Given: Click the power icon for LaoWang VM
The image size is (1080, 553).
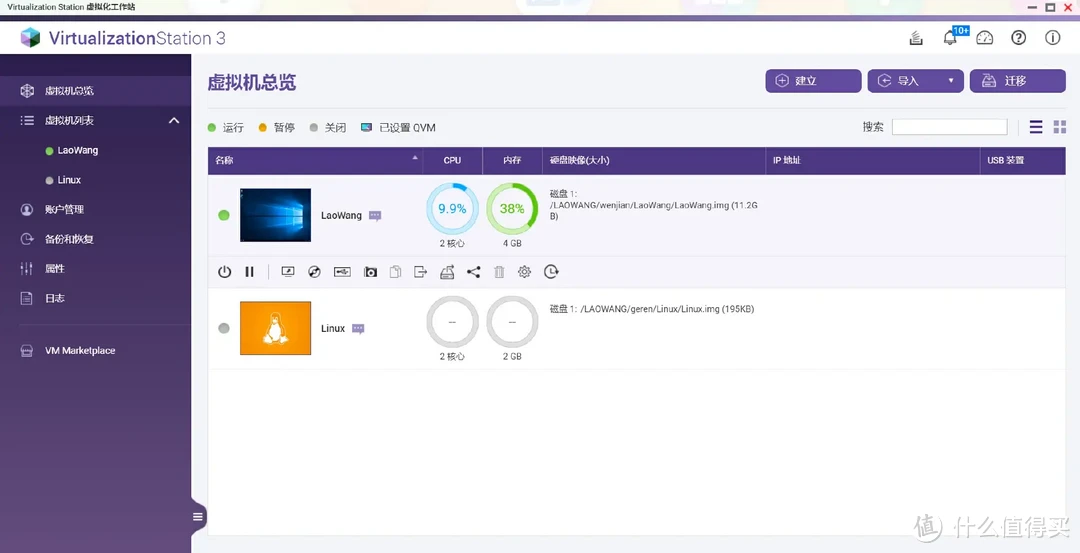Looking at the screenshot, I should (x=224, y=272).
